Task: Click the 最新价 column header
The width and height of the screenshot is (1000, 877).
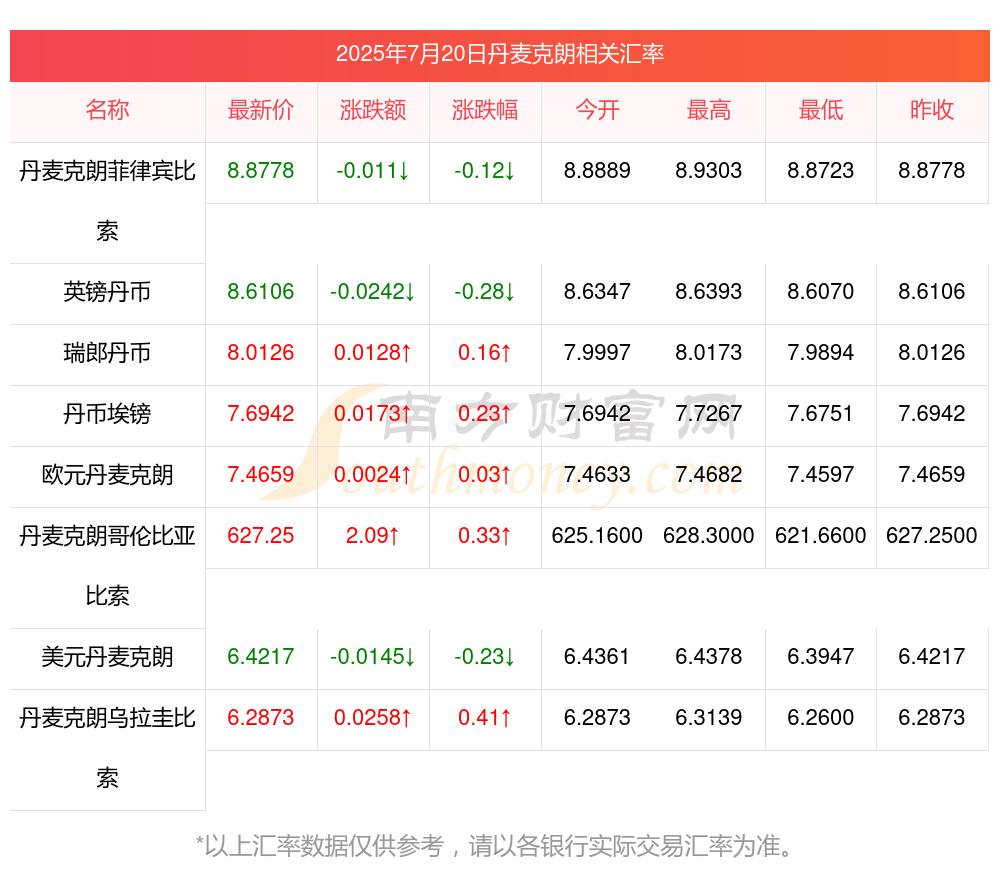Action: [261, 110]
